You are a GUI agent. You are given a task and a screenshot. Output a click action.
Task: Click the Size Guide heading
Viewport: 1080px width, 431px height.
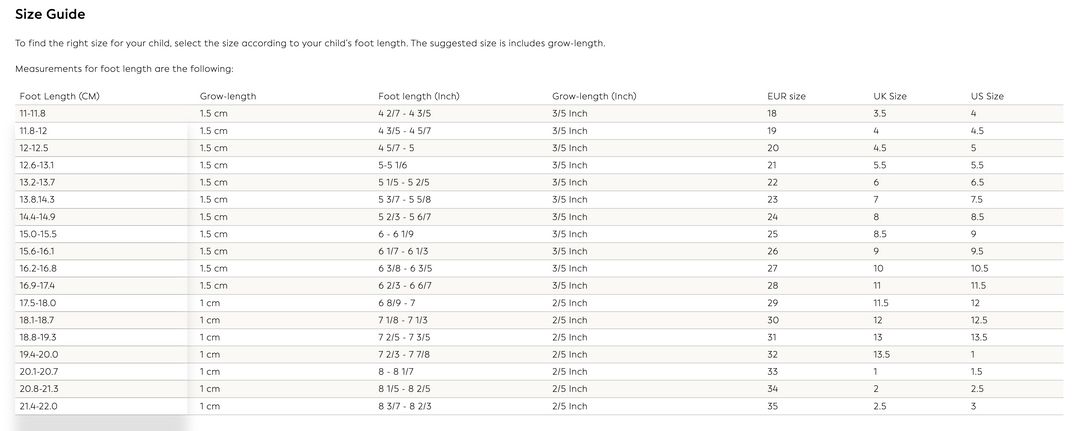tap(50, 14)
